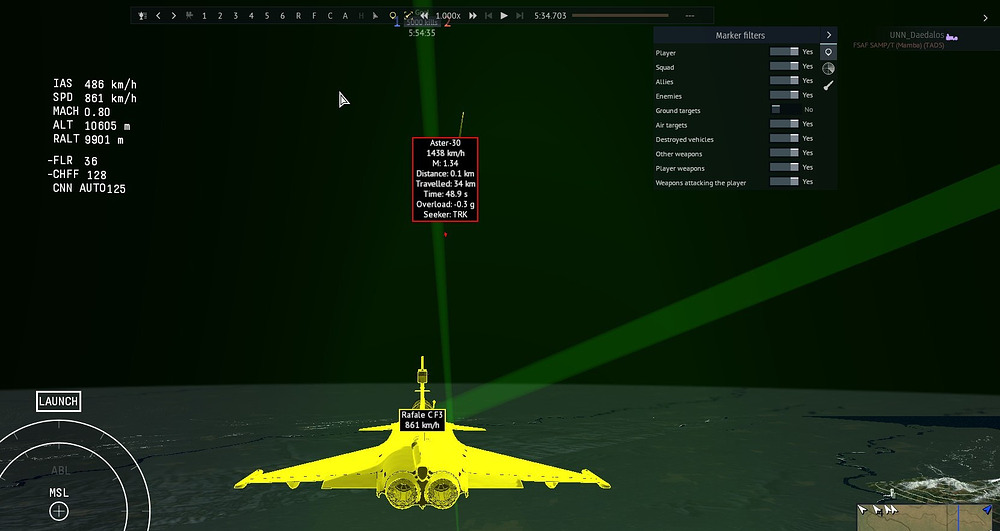Click the Marker filters panel title
Image resolution: width=1000 pixels, height=531 pixels.
pos(740,36)
